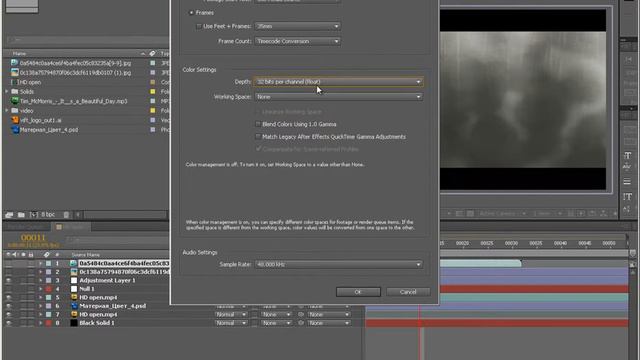Toggle visibility eye of layer 7 HD open.mp4
Screen dimensions: 640x360
coord(8,315)
